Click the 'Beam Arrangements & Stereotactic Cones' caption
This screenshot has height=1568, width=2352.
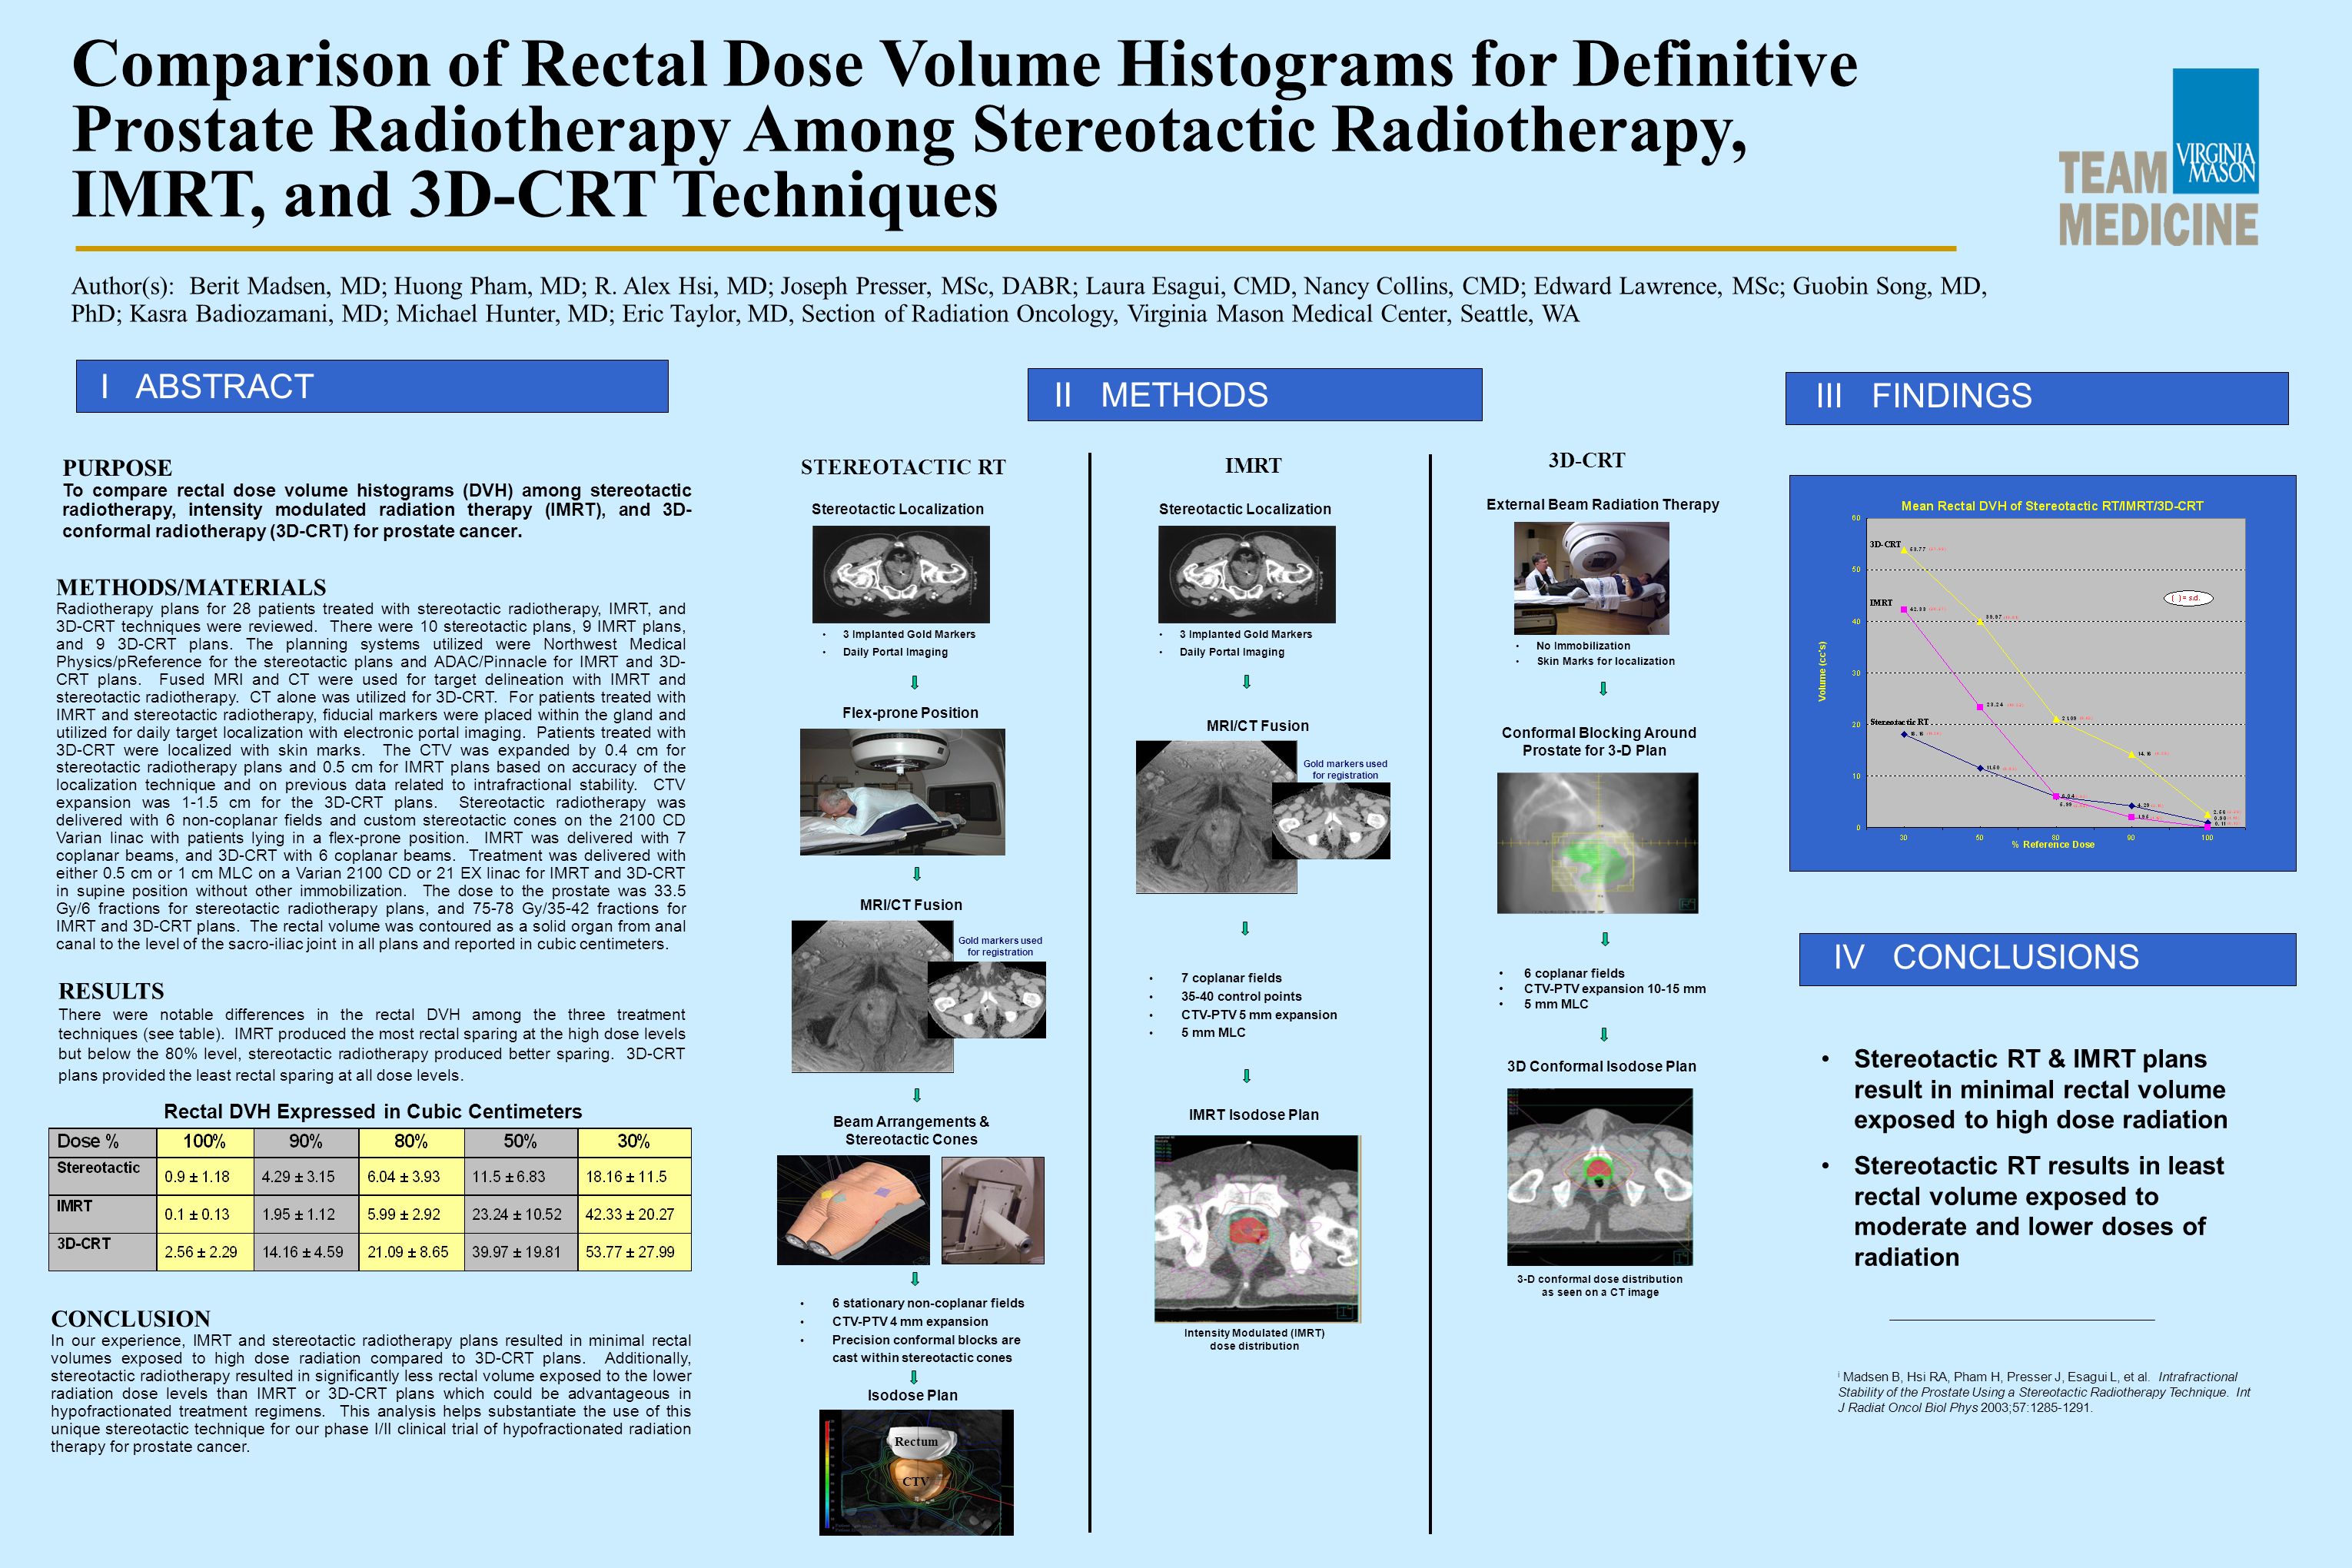click(x=911, y=1130)
